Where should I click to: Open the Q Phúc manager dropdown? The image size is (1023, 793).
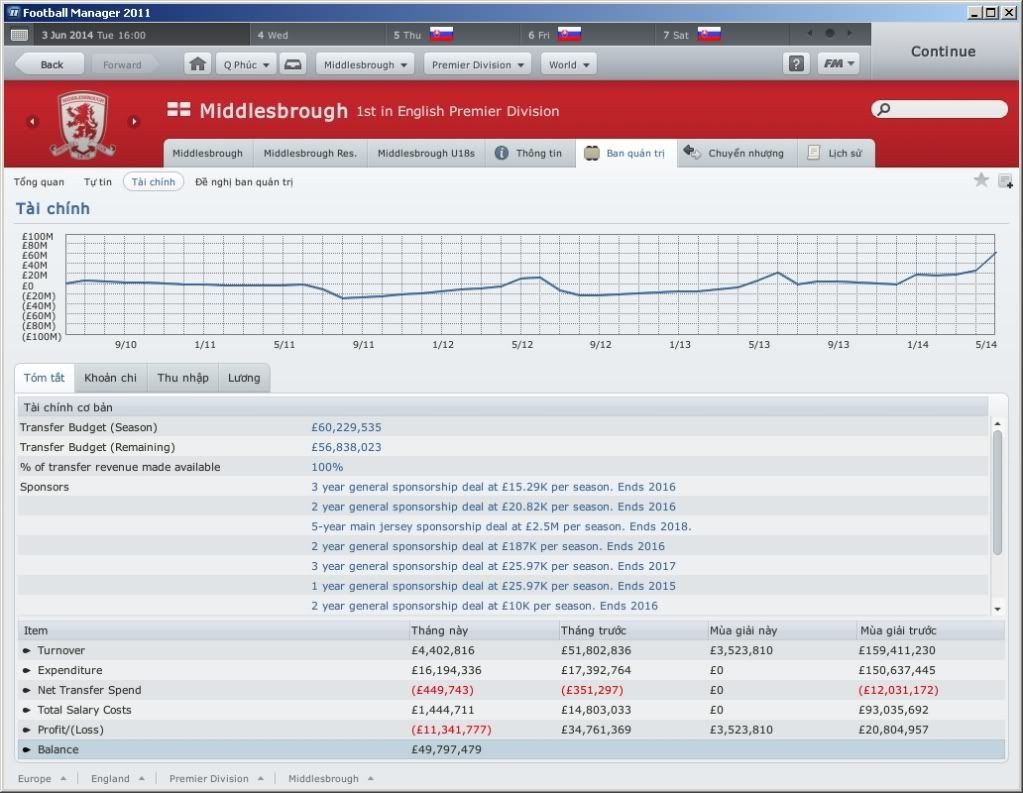(246, 64)
